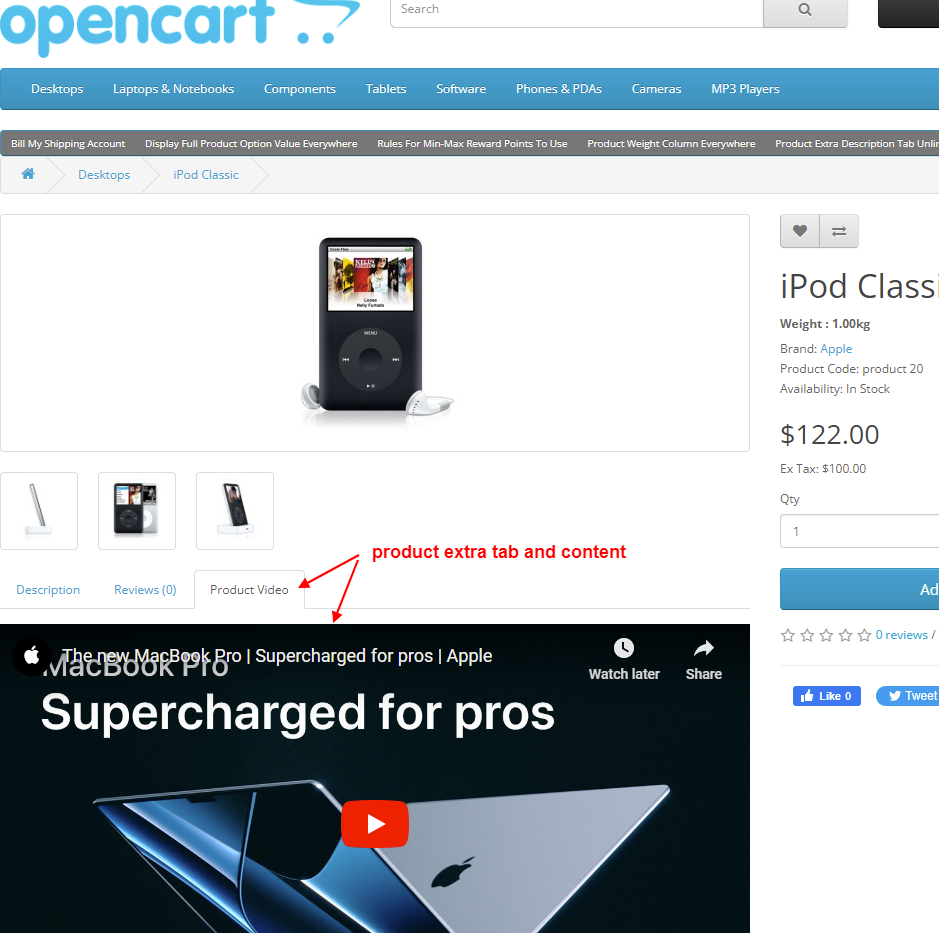Add iPod Classic to wish list heart
Image resolution: width=939 pixels, height=933 pixels.
point(799,231)
